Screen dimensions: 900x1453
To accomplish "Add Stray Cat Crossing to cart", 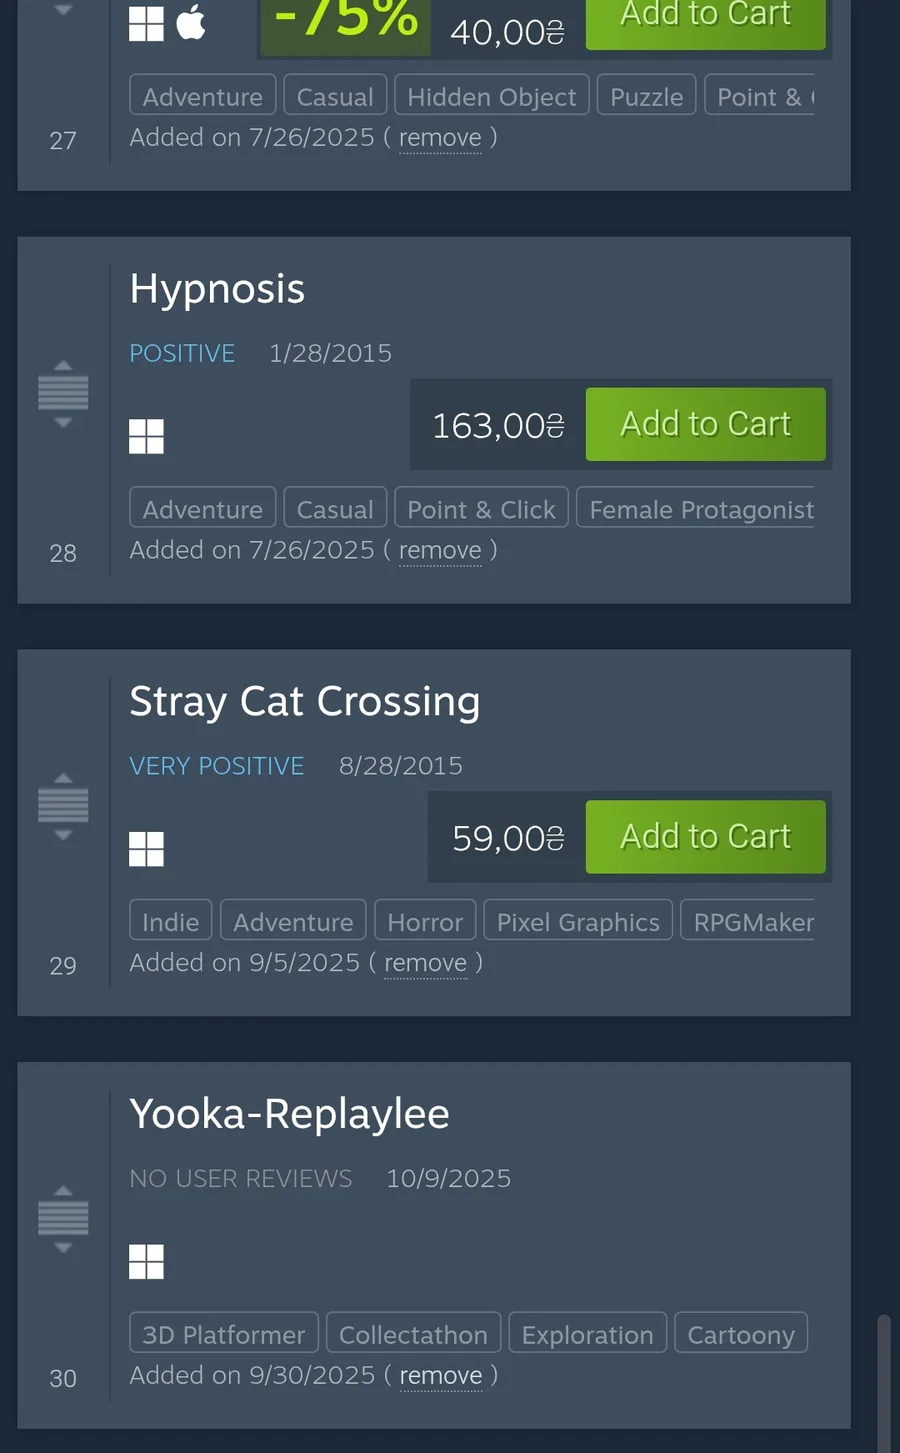I will click(705, 837).
